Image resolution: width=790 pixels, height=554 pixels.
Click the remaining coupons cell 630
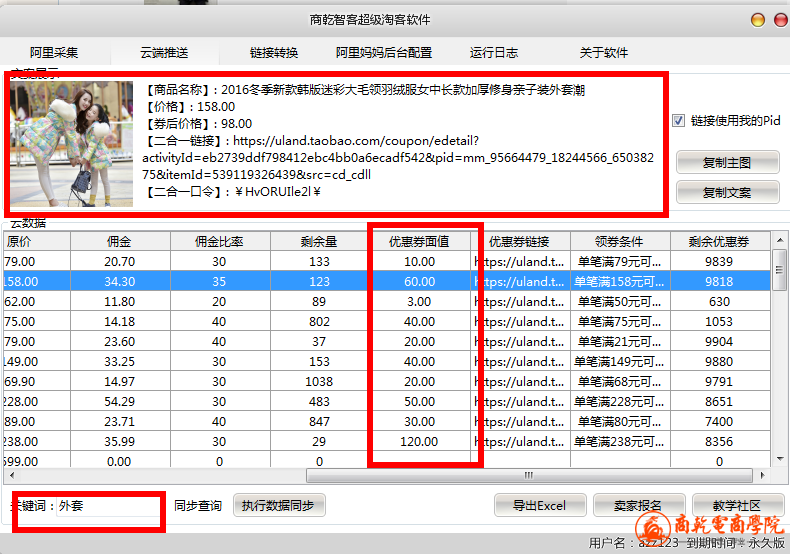tap(719, 301)
